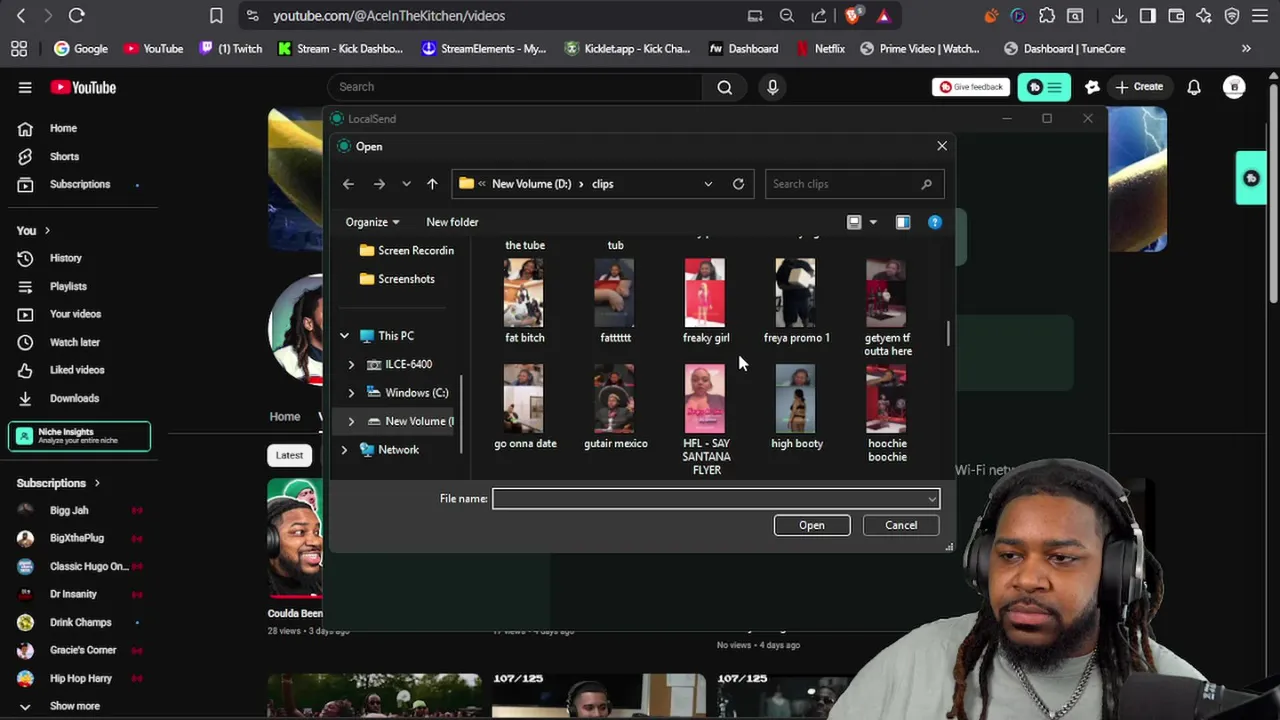The image size is (1280, 720).
Task: Select the freaky girl clip
Action: pyautogui.click(x=706, y=301)
